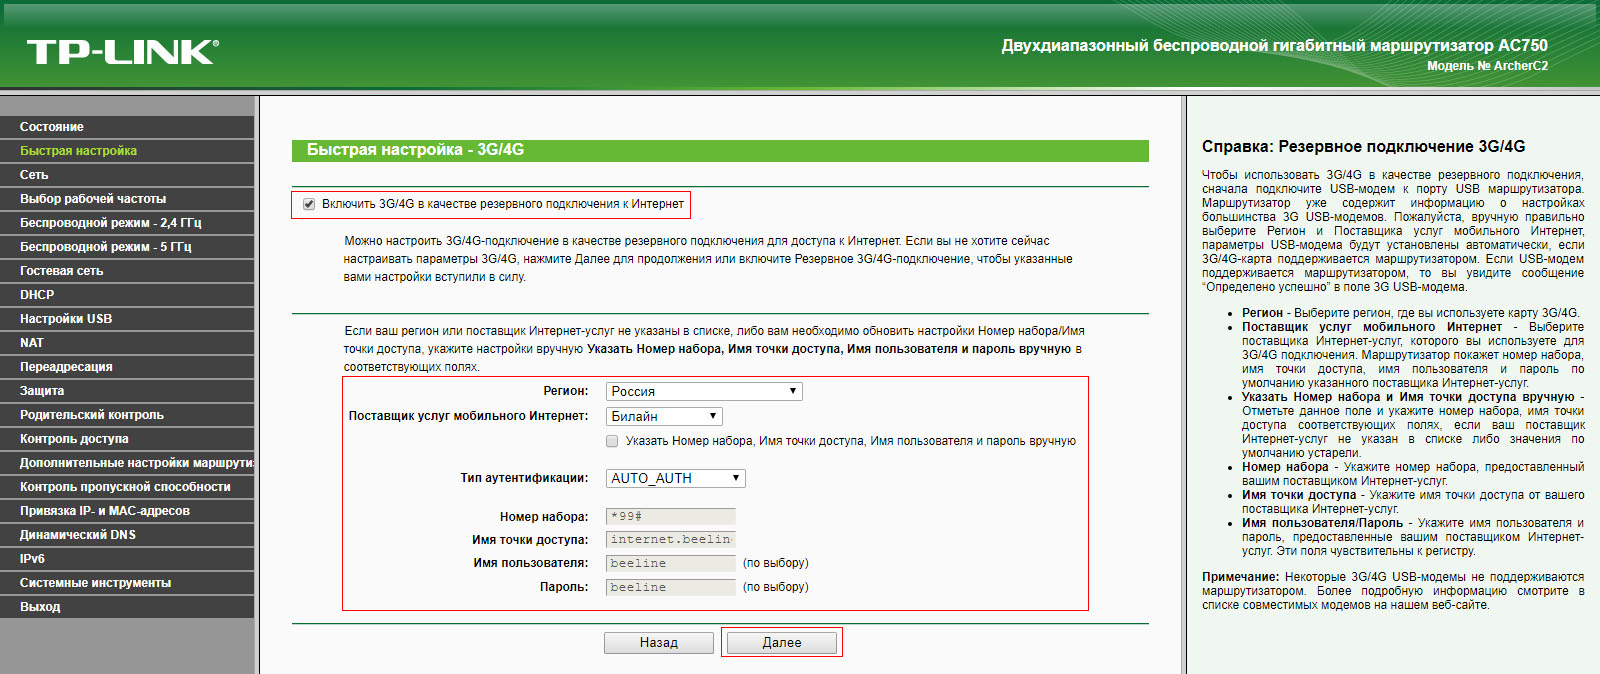This screenshot has width=1600, height=674.
Task: Click the Тип аутентификации label
Action: [x=524, y=478]
